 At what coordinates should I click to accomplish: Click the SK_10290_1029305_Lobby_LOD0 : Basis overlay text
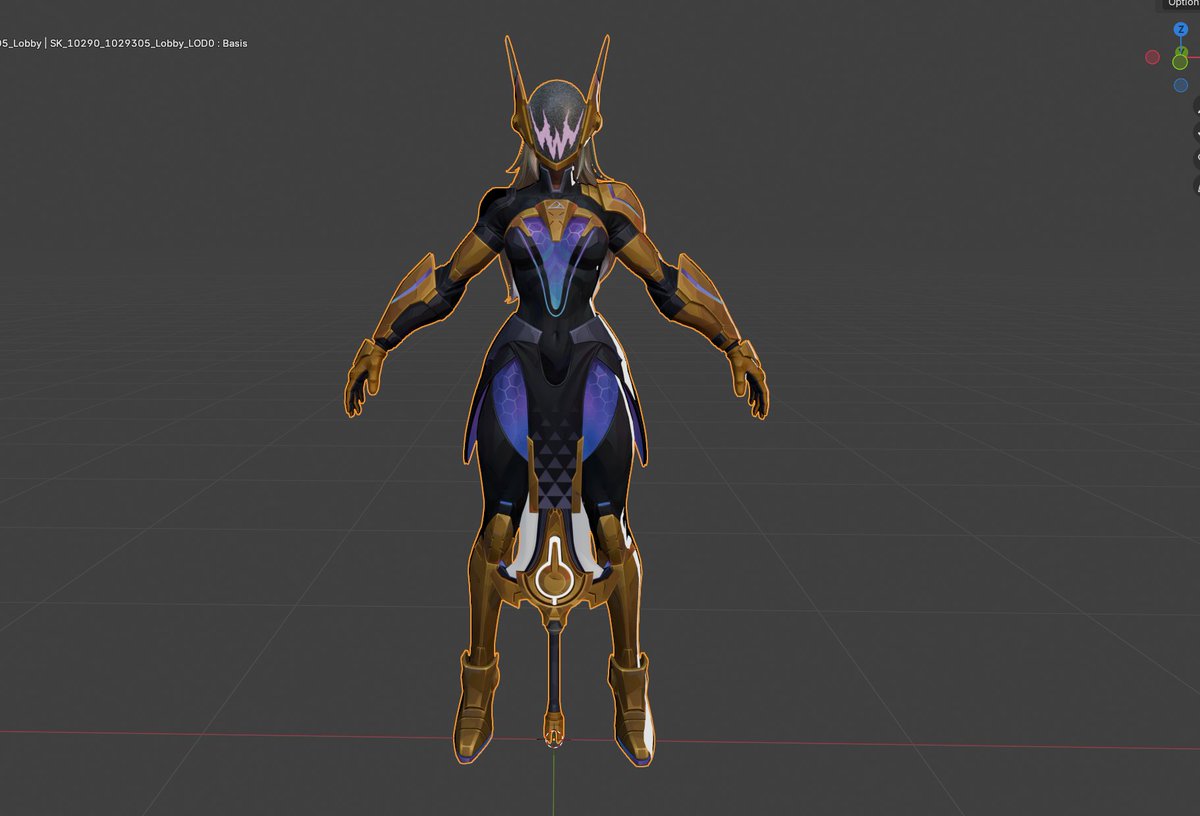[148, 43]
